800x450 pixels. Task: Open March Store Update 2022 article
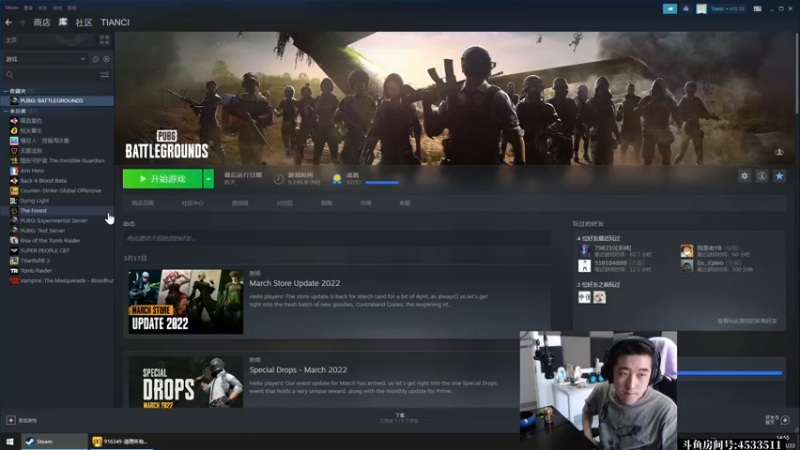pos(294,283)
